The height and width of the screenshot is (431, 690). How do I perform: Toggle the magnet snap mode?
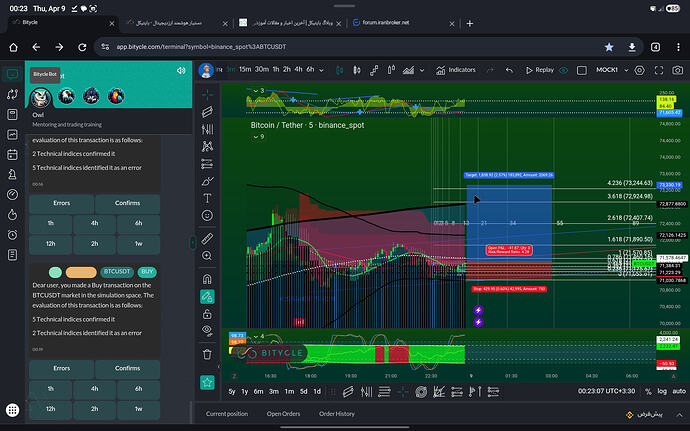207,279
